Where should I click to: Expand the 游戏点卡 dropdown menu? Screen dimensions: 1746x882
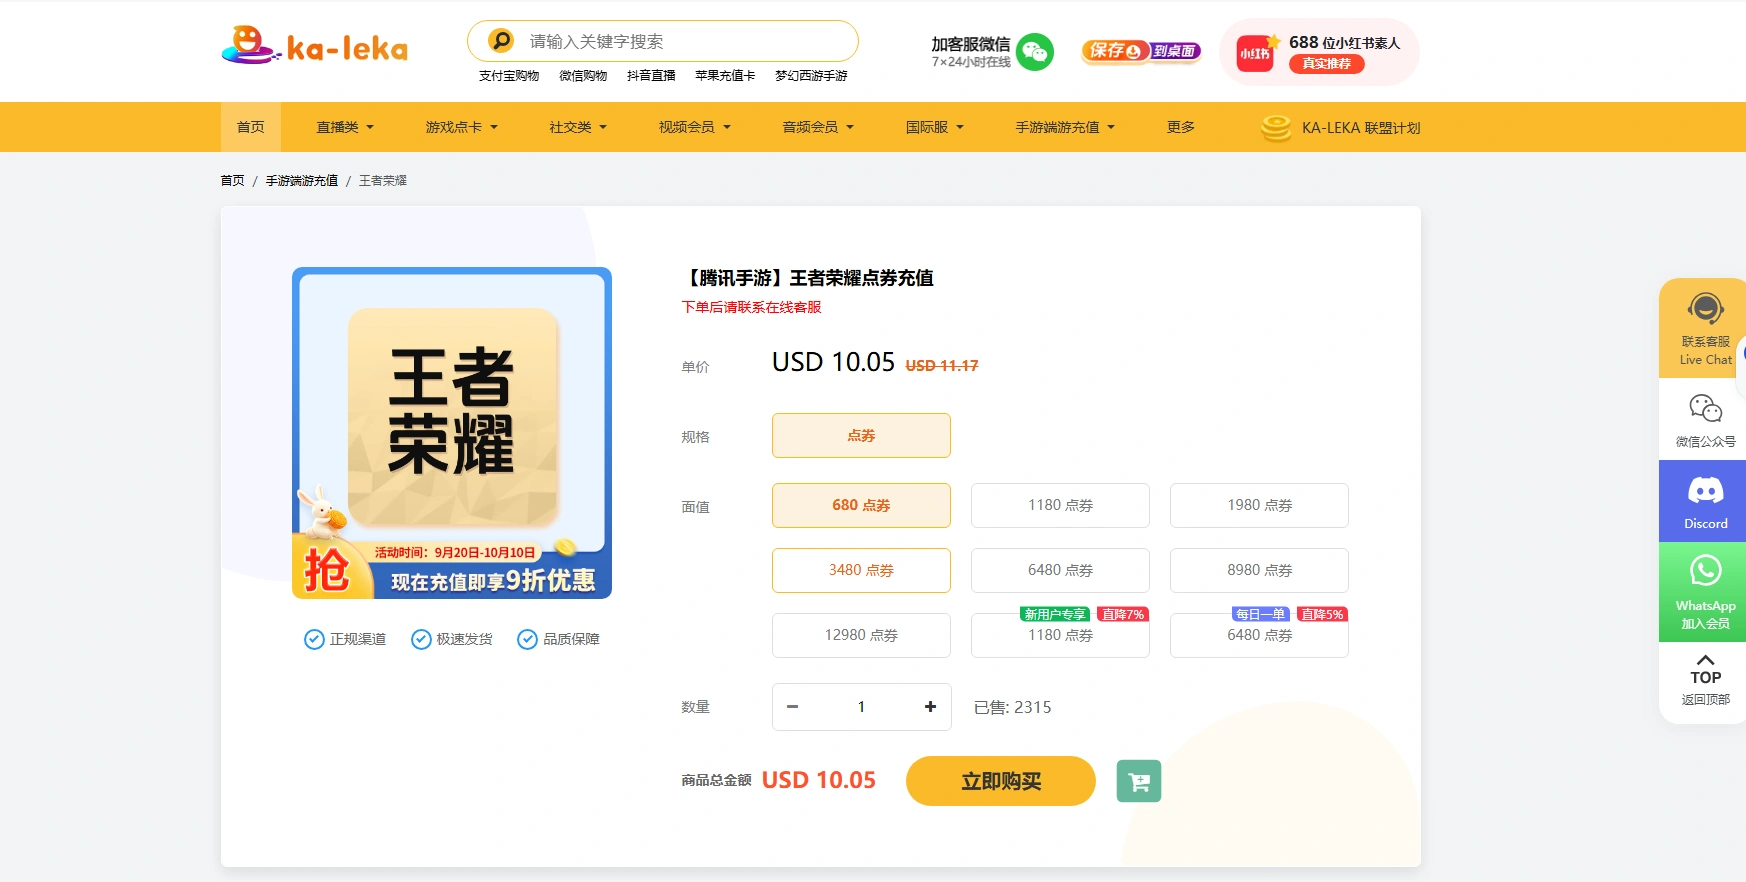pos(461,127)
